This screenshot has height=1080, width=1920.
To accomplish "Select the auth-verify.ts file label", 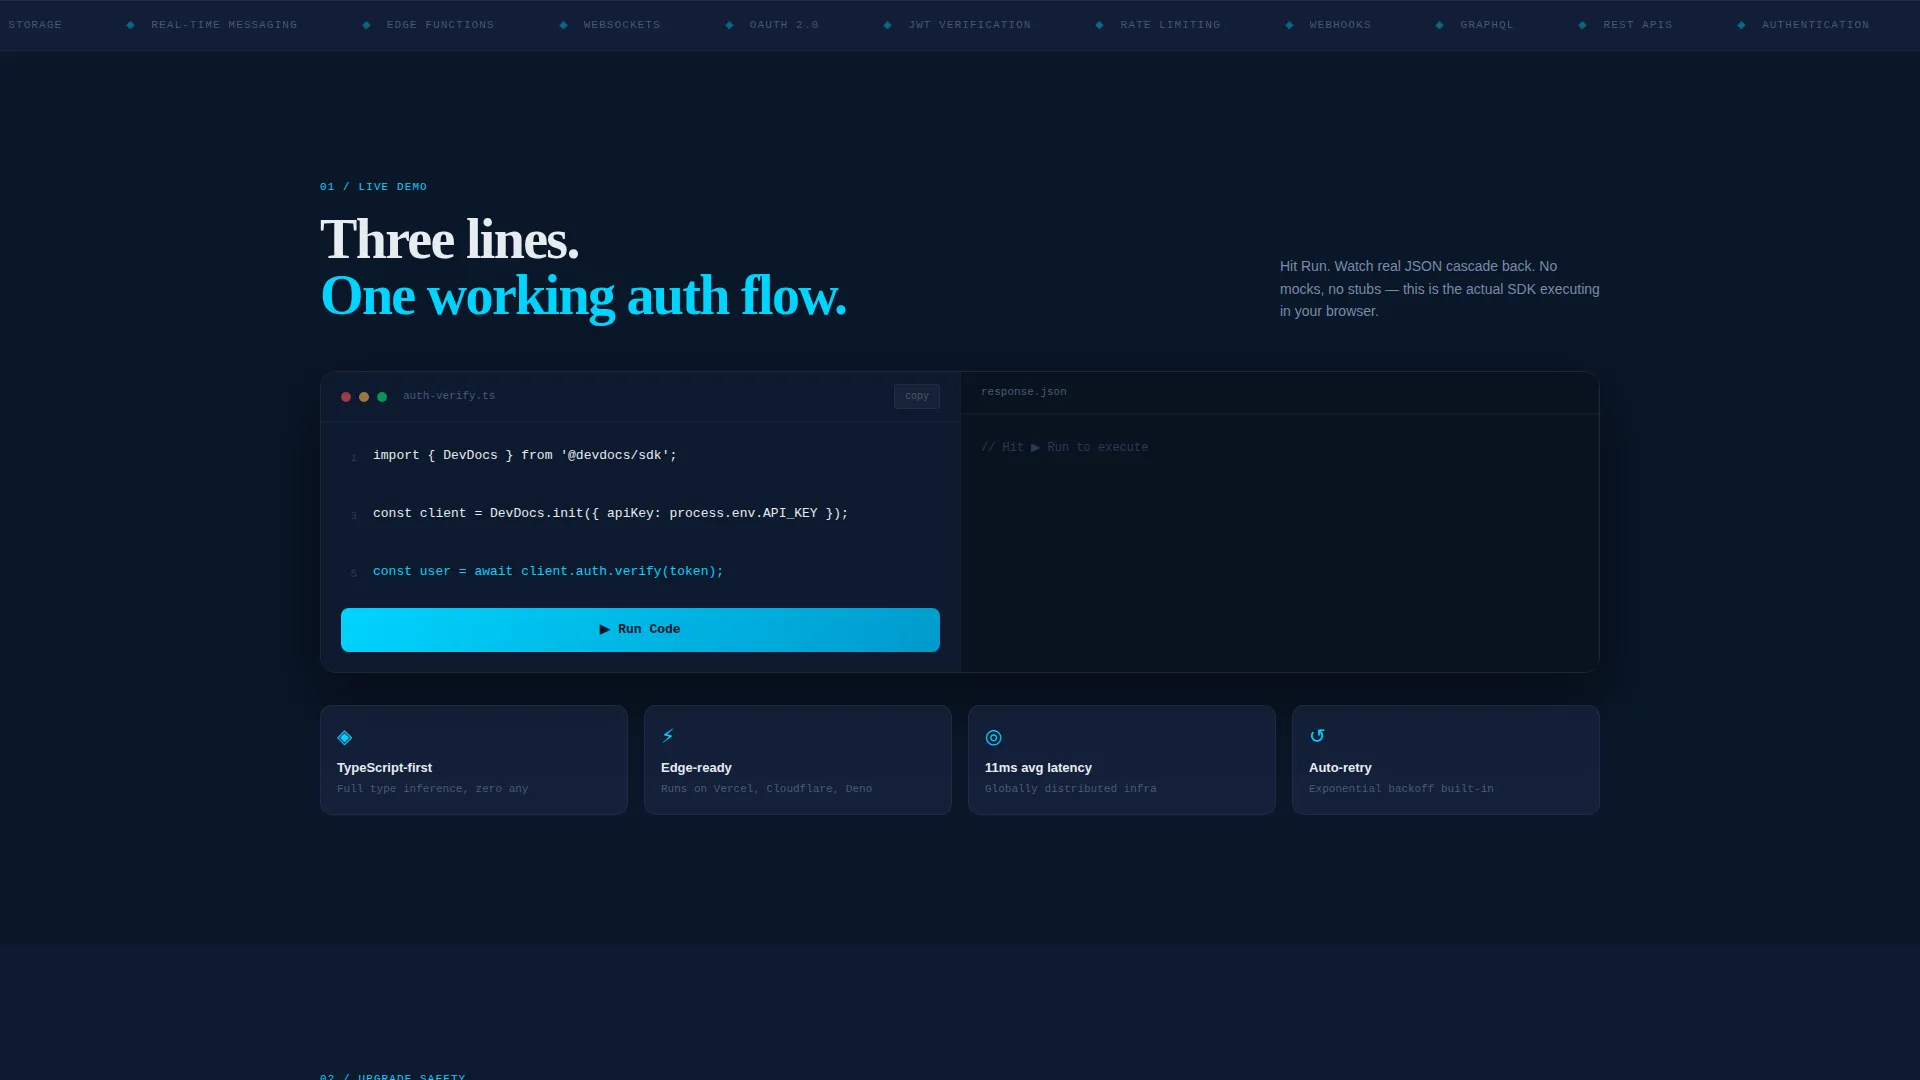I will 449,396.
